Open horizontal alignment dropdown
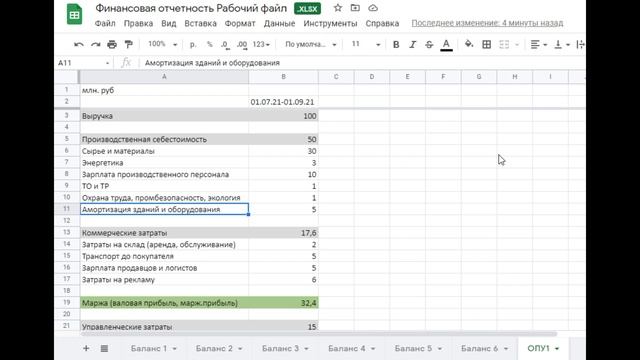 pos(539,44)
